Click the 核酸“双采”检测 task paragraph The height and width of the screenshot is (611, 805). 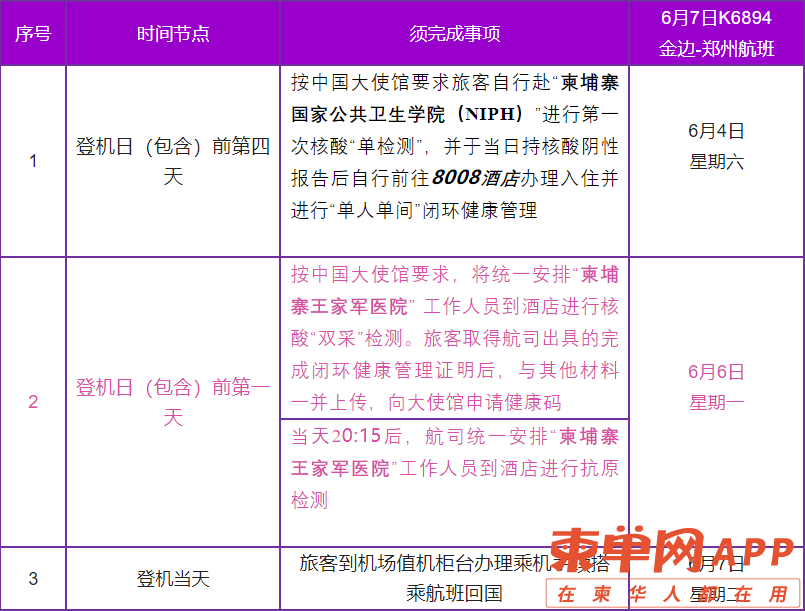[454, 338]
